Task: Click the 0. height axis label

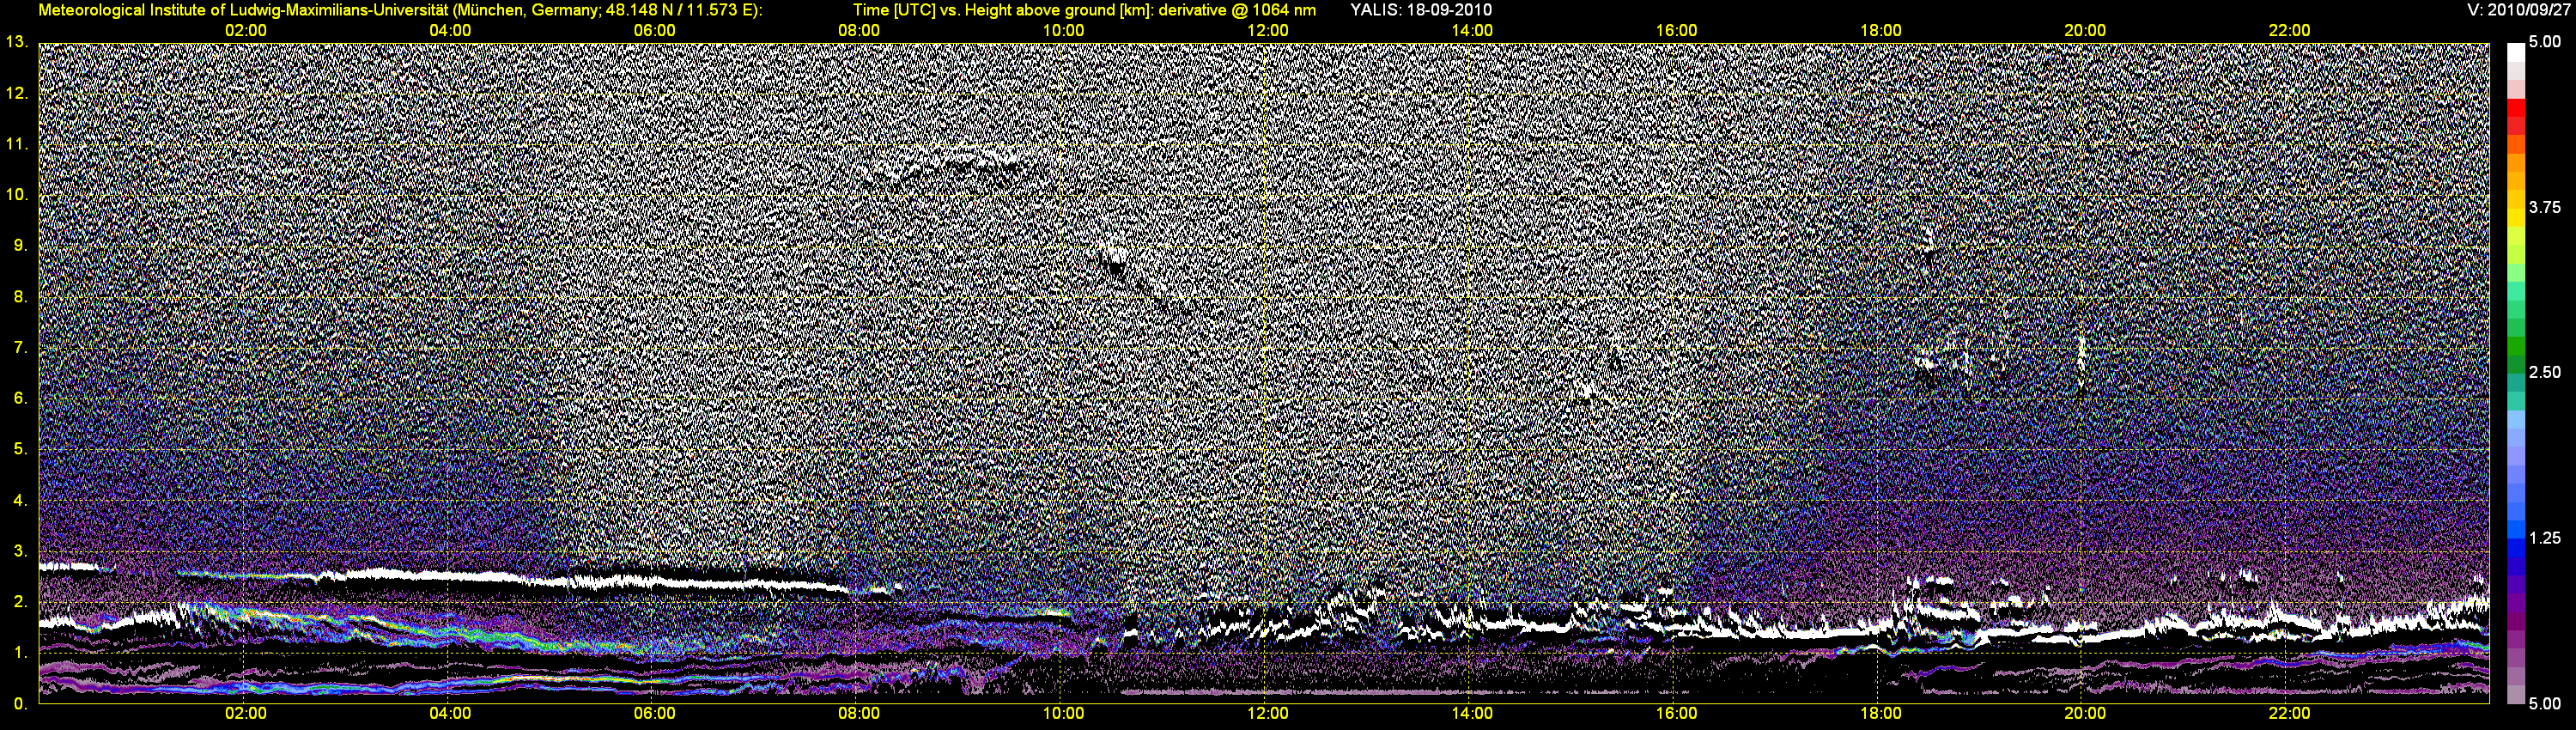Action: pyautogui.click(x=21, y=704)
